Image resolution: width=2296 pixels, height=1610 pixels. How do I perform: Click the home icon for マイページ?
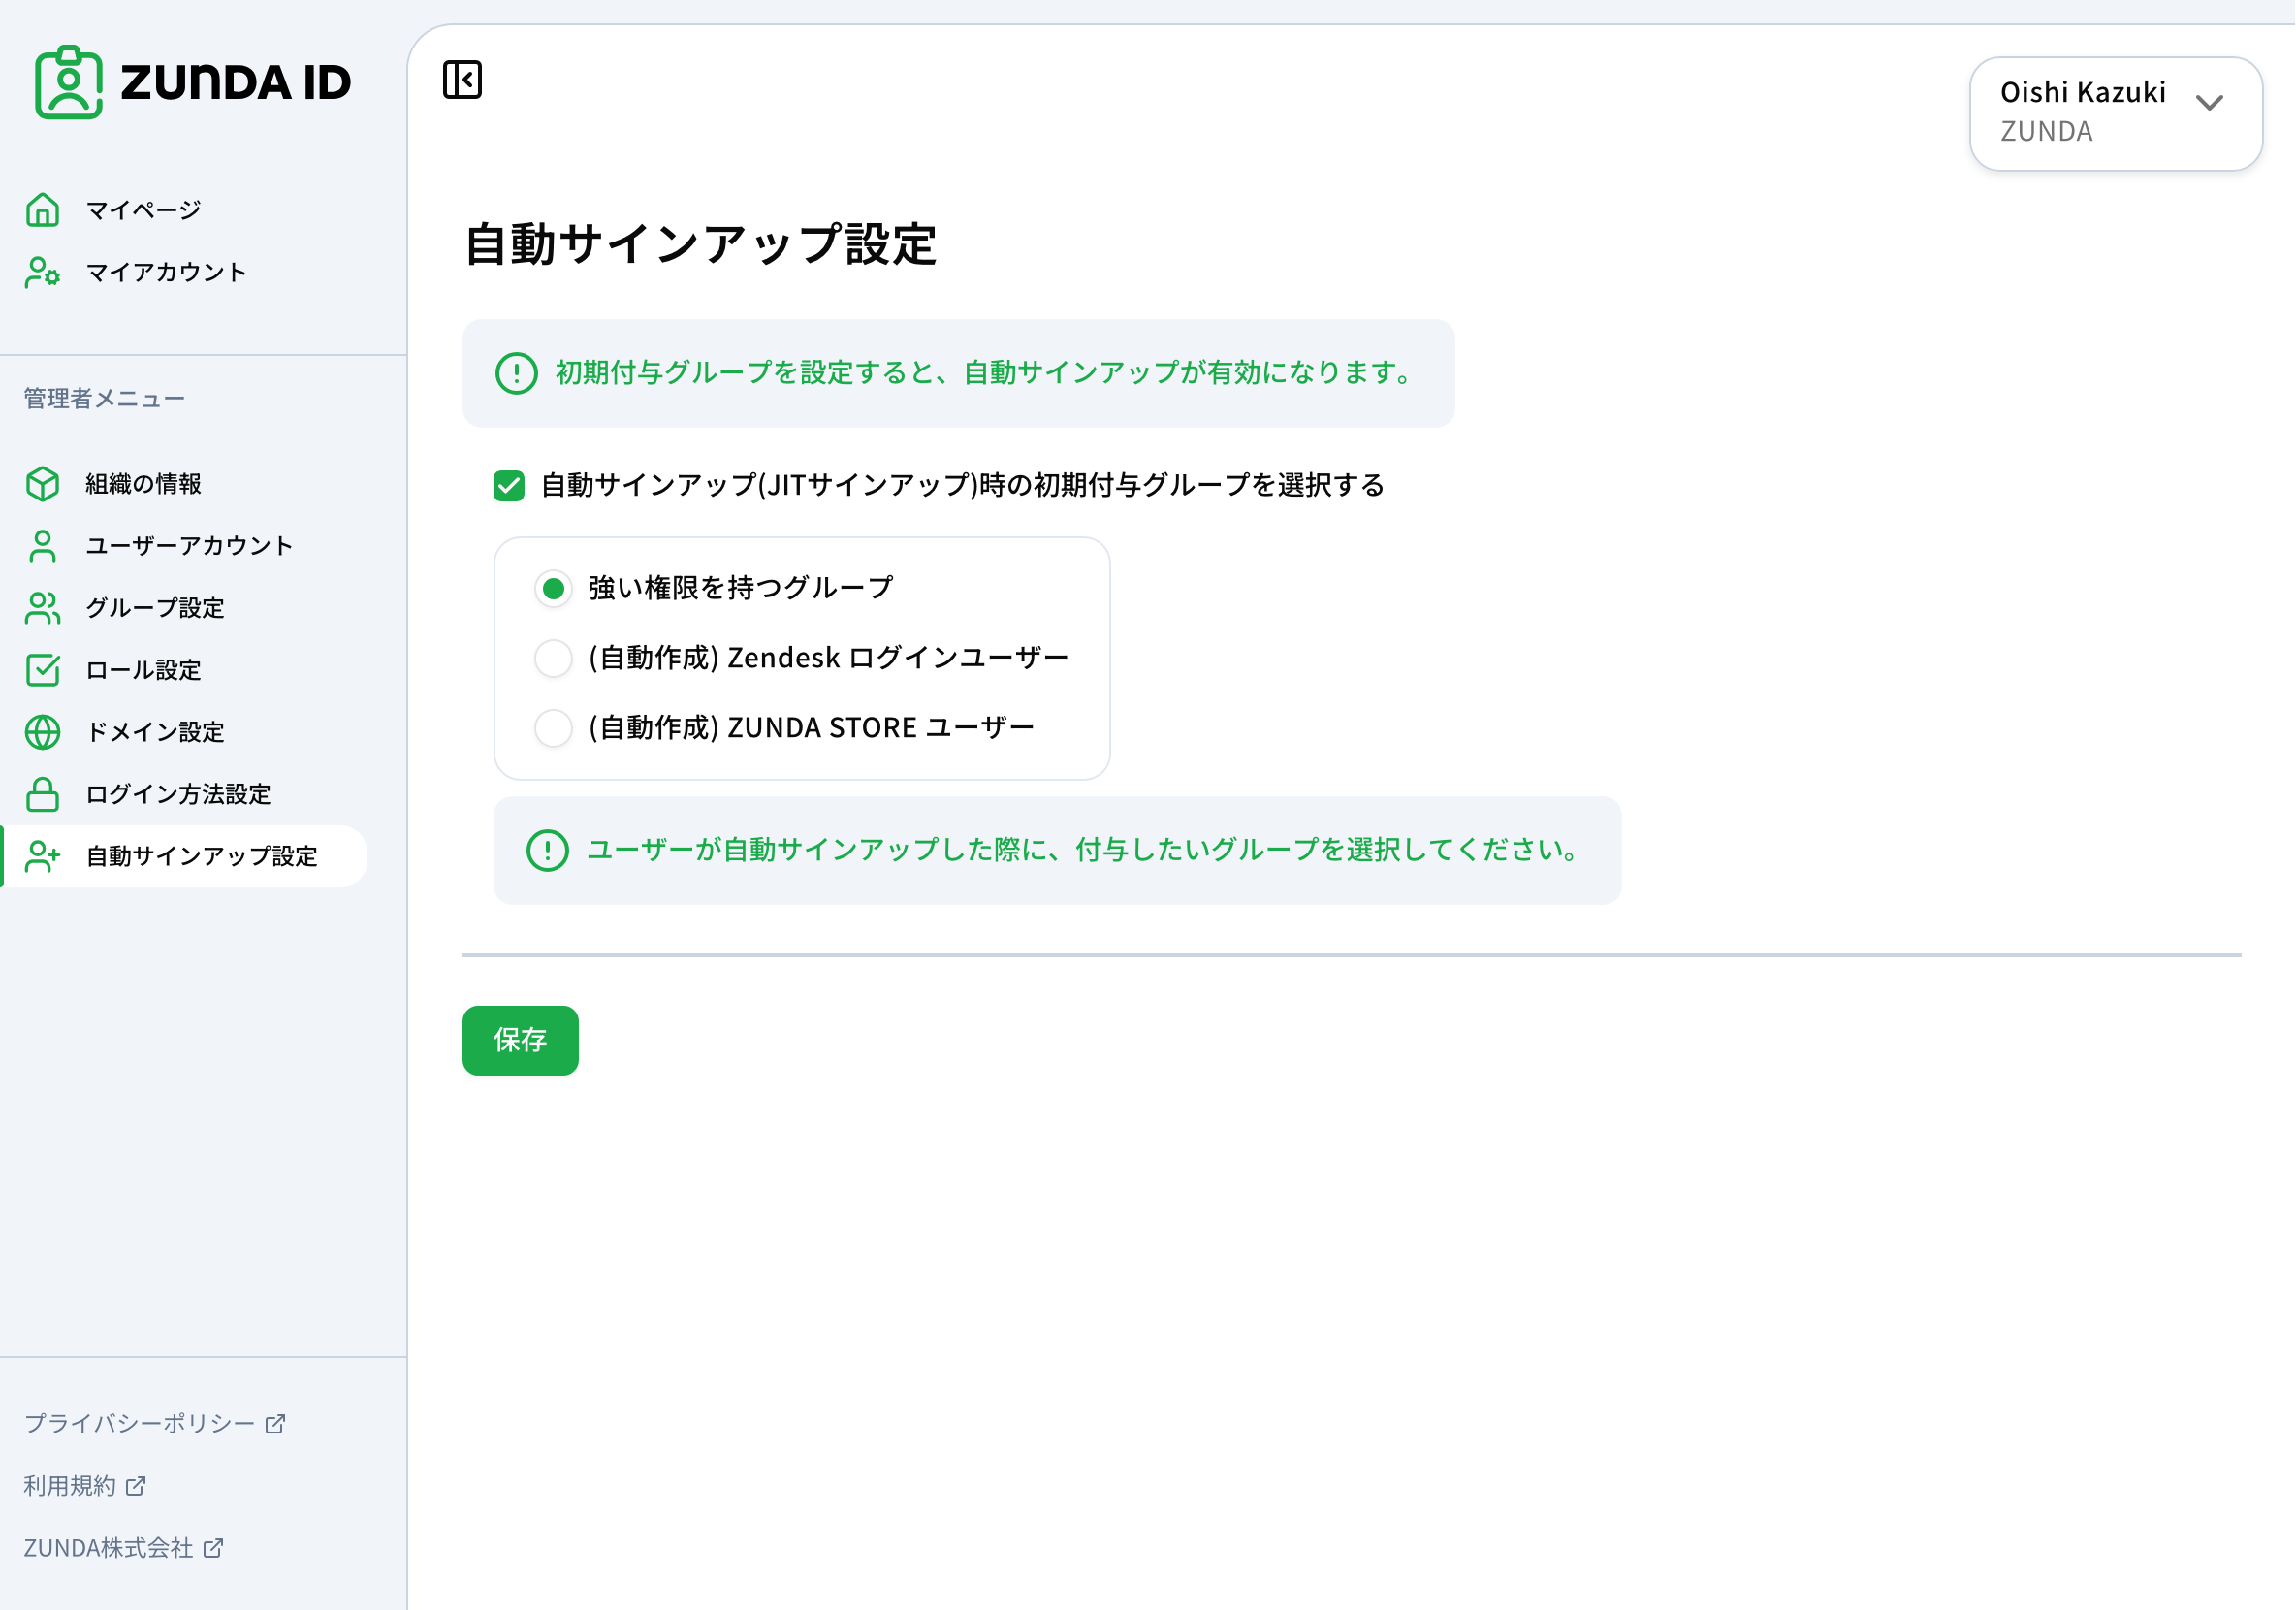tap(43, 210)
